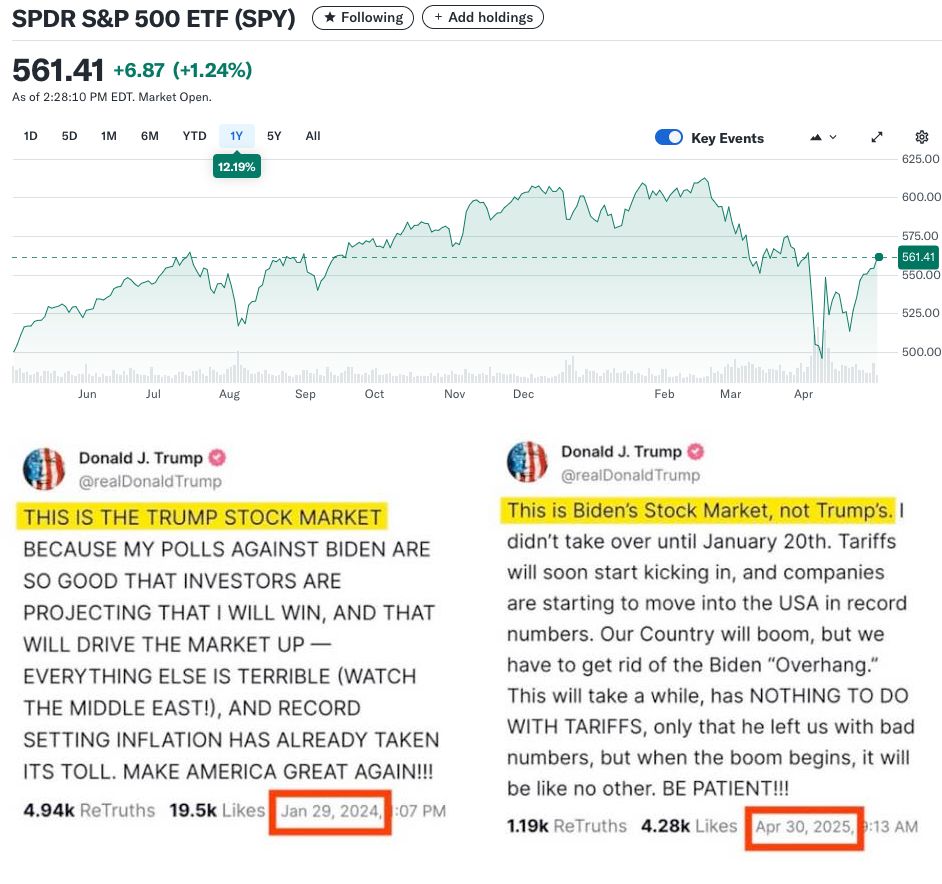Switch to 1M chart range
Viewport: 942px width, 884px height.
click(x=109, y=136)
